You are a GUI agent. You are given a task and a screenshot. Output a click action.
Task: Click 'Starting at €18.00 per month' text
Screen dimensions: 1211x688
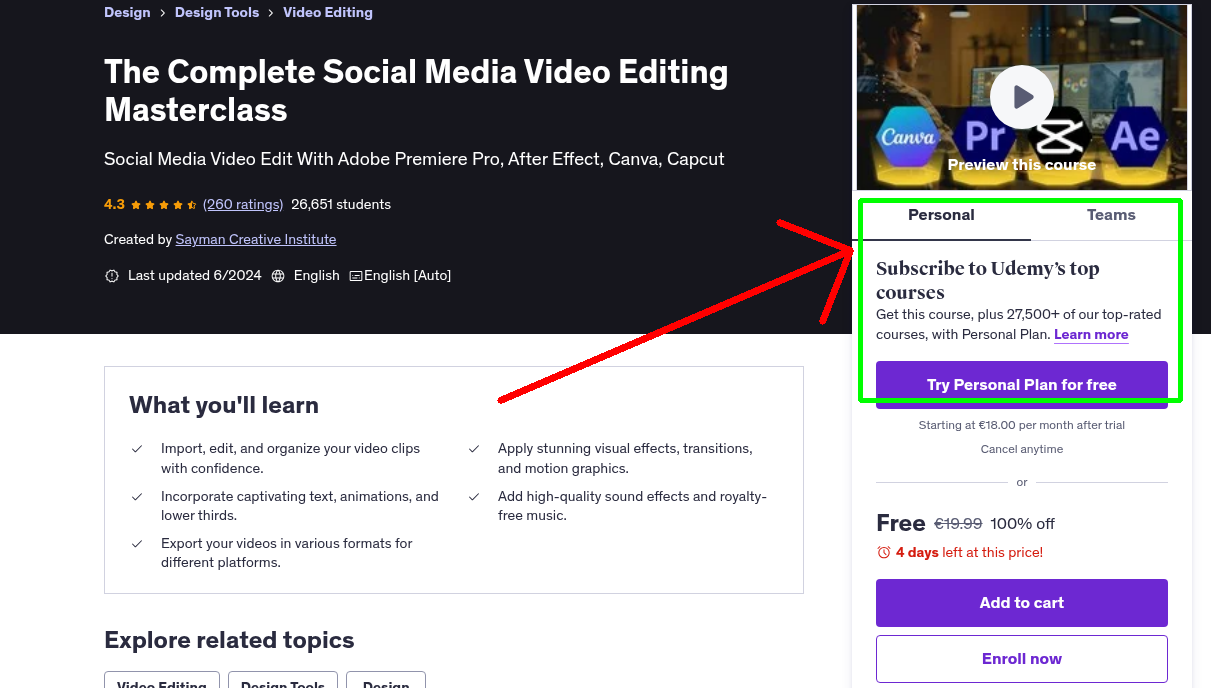tap(1022, 425)
